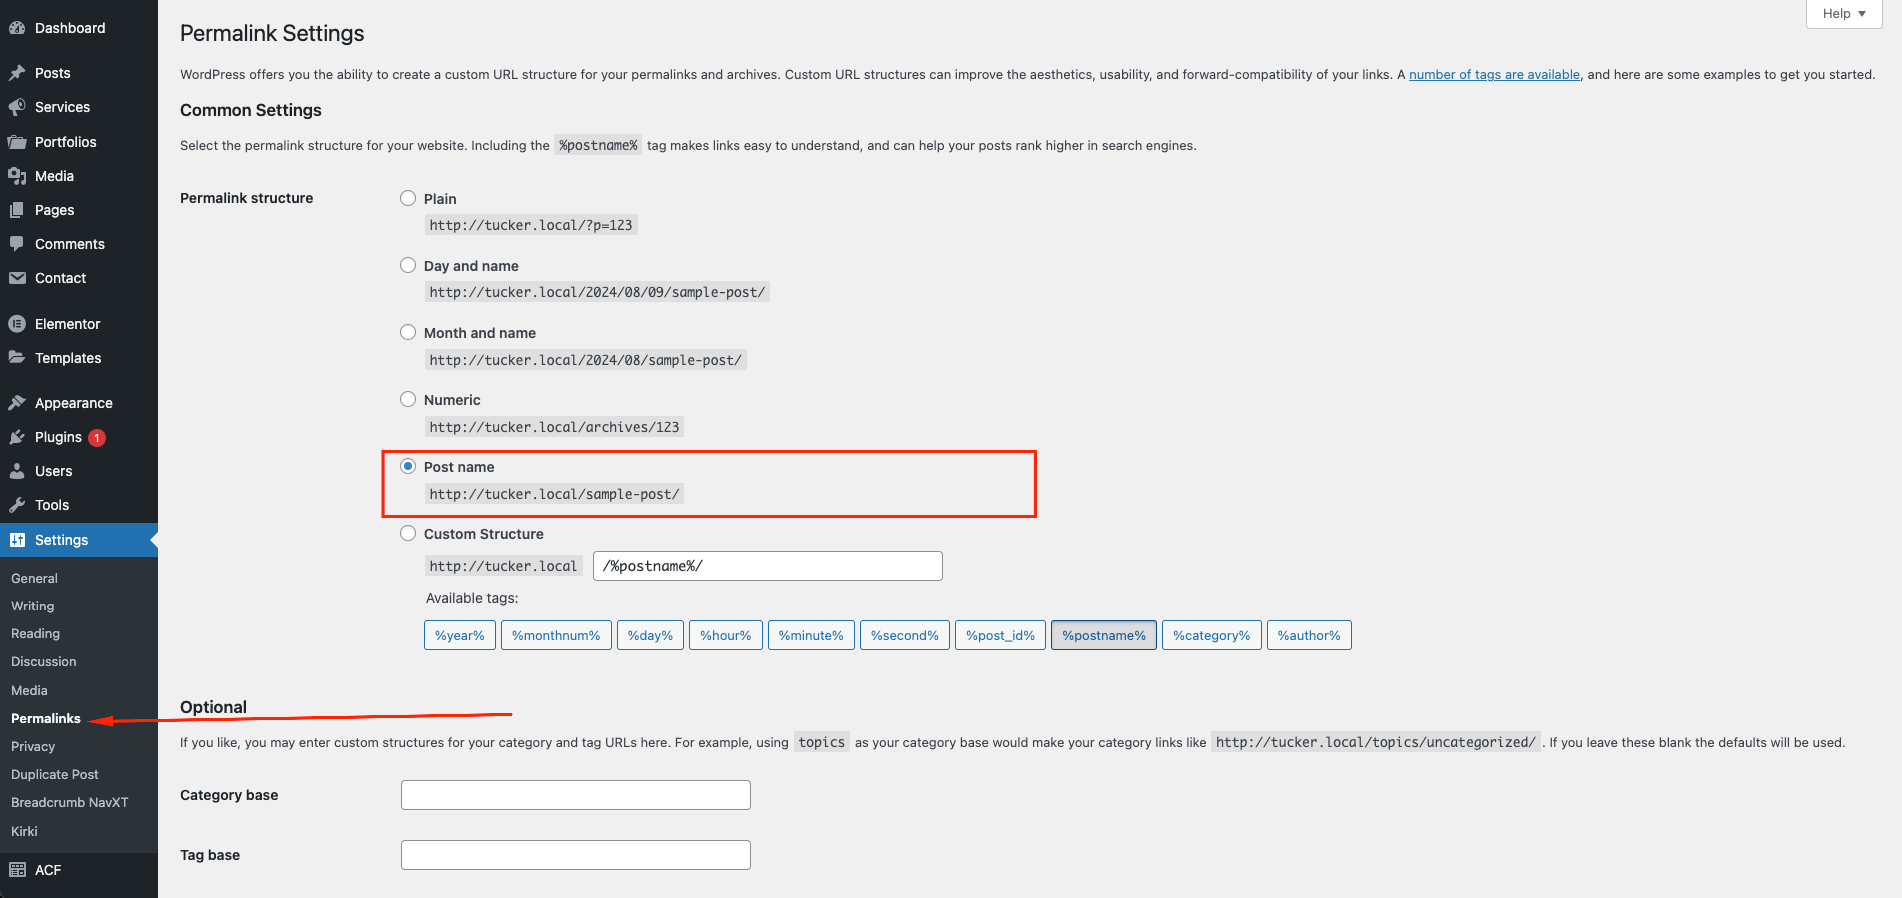Open the 'number of tags are available' link

(1494, 74)
